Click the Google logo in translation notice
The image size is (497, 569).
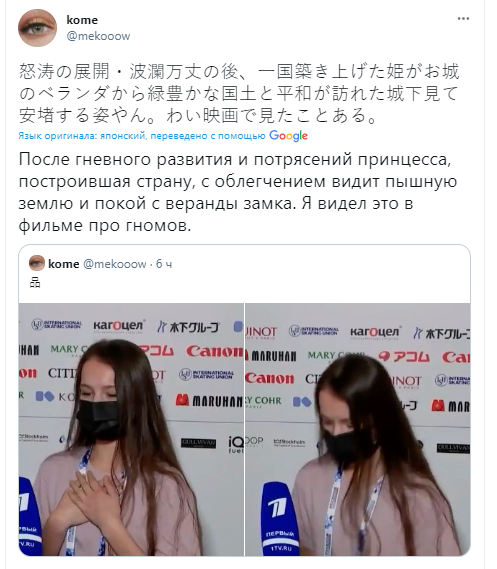pos(288,136)
